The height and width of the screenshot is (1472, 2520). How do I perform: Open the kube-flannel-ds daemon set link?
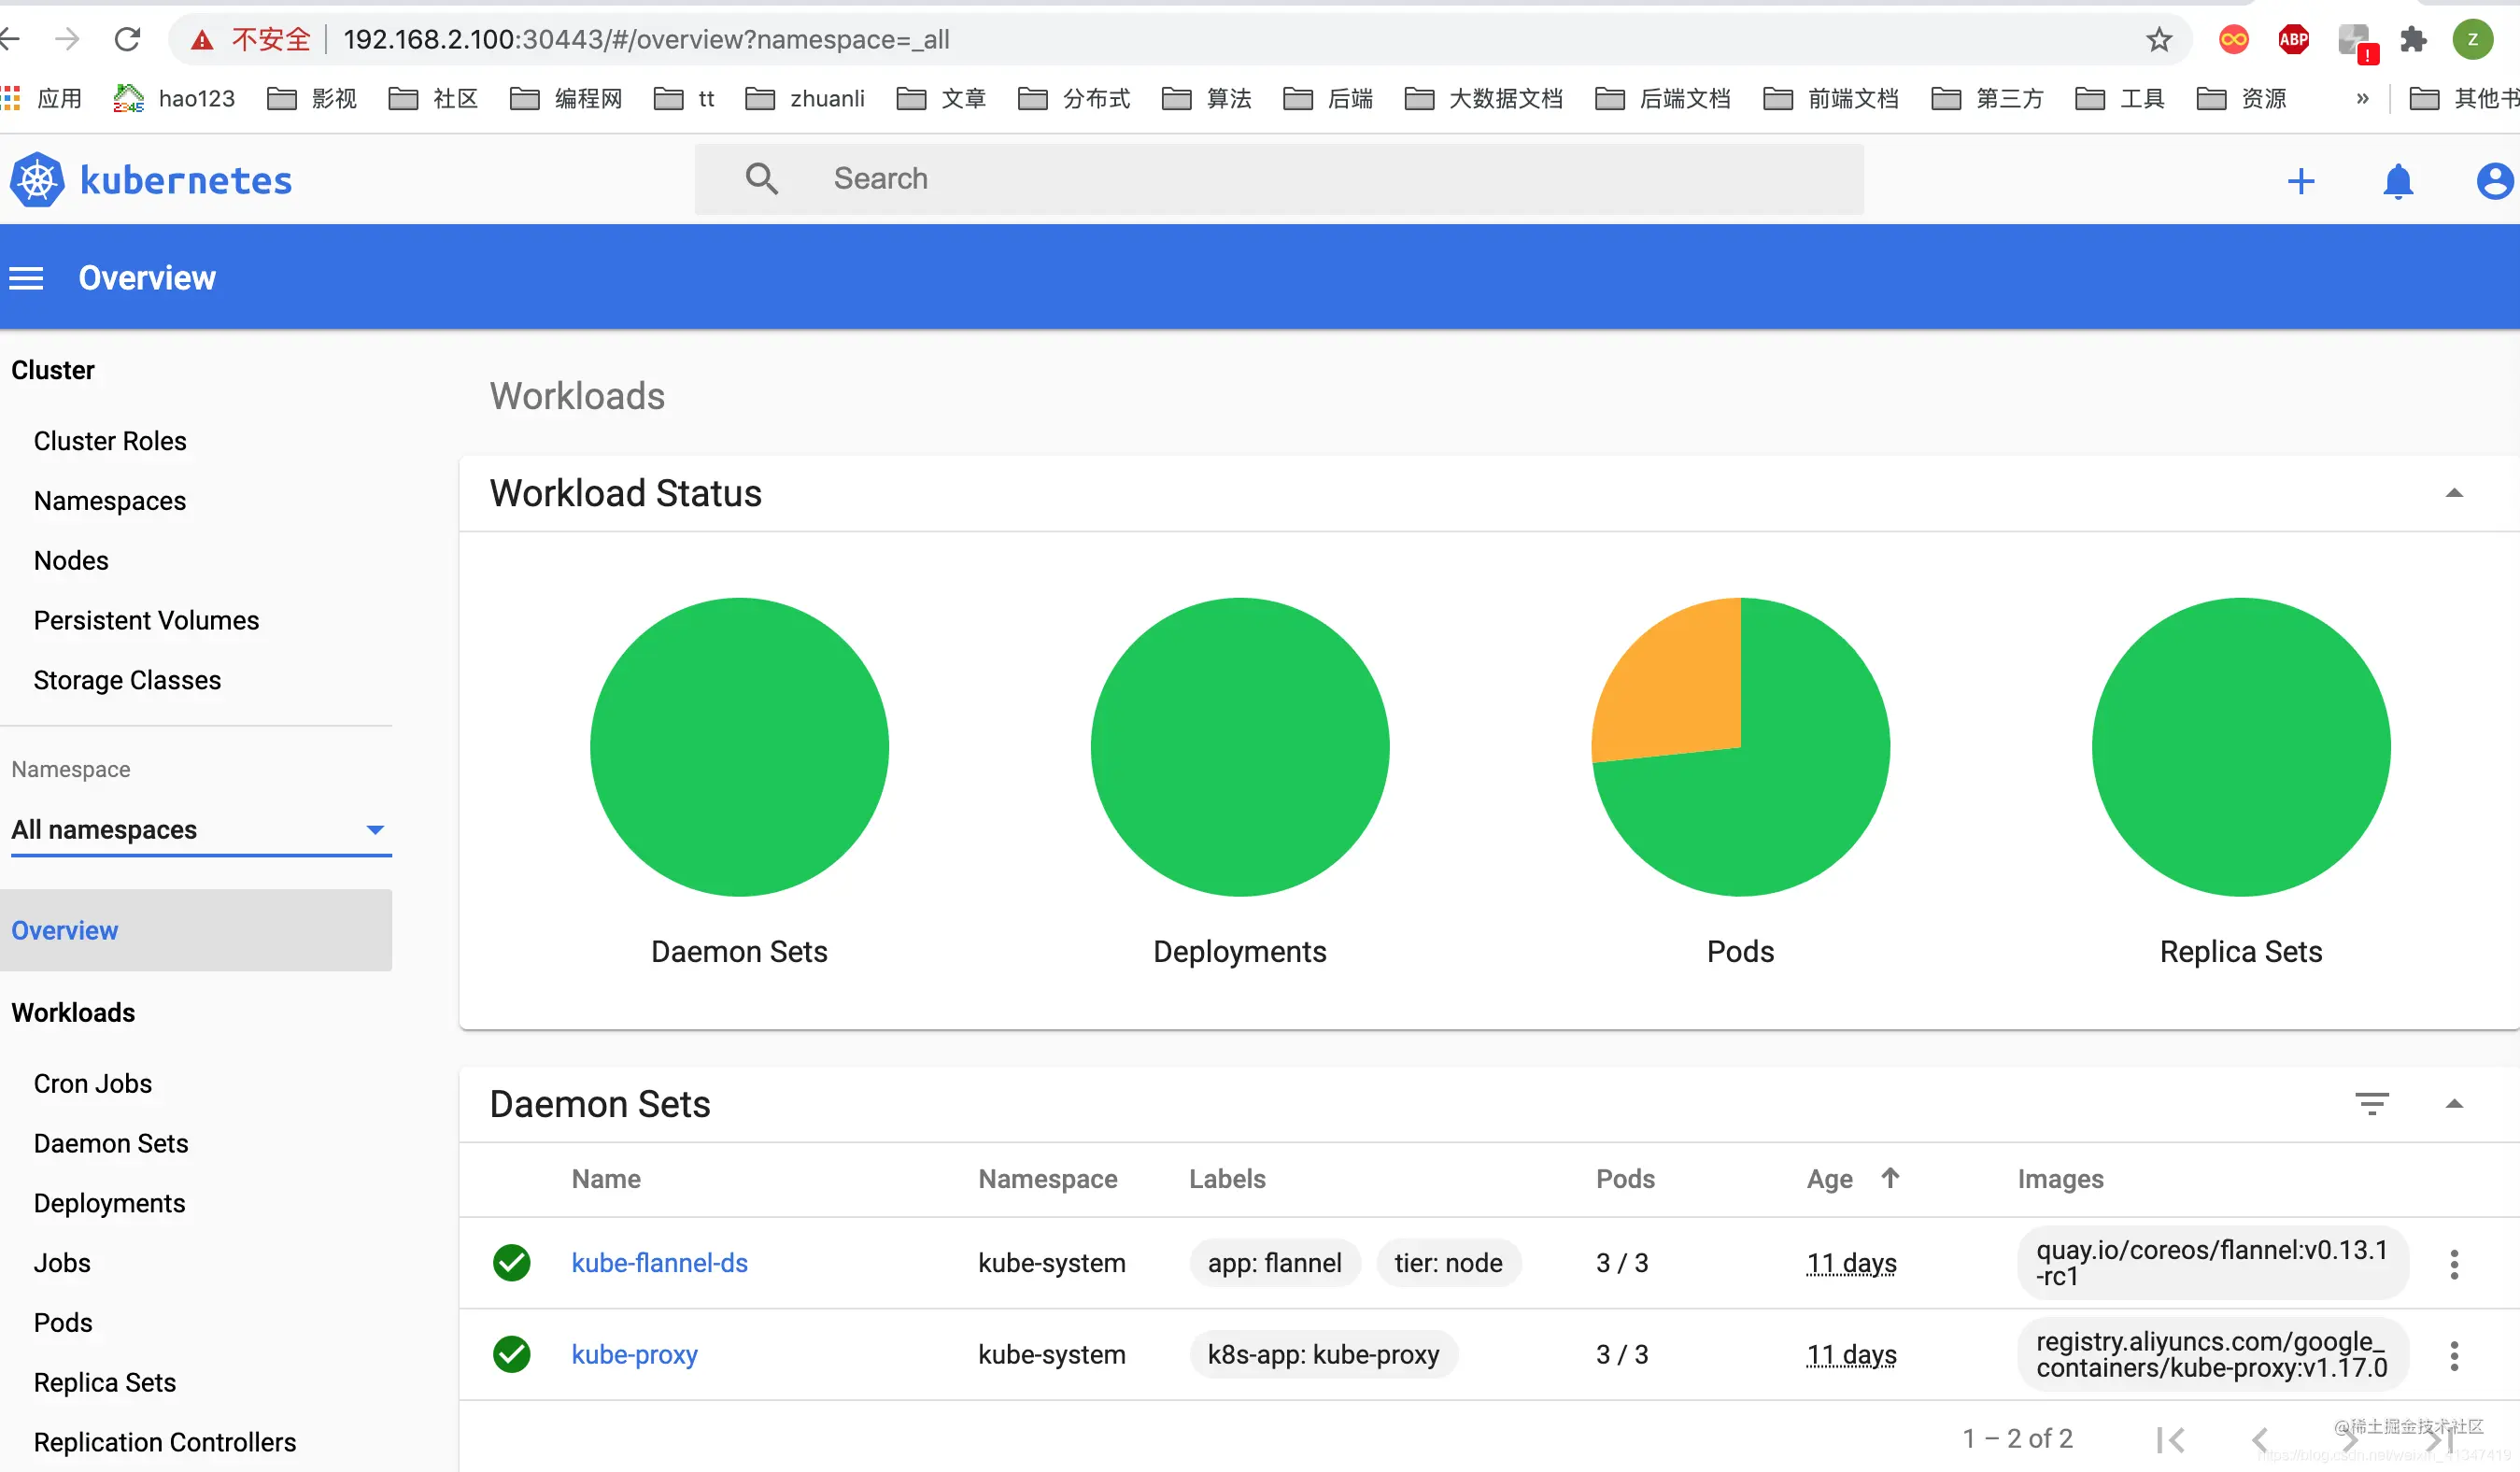(660, 1263)
